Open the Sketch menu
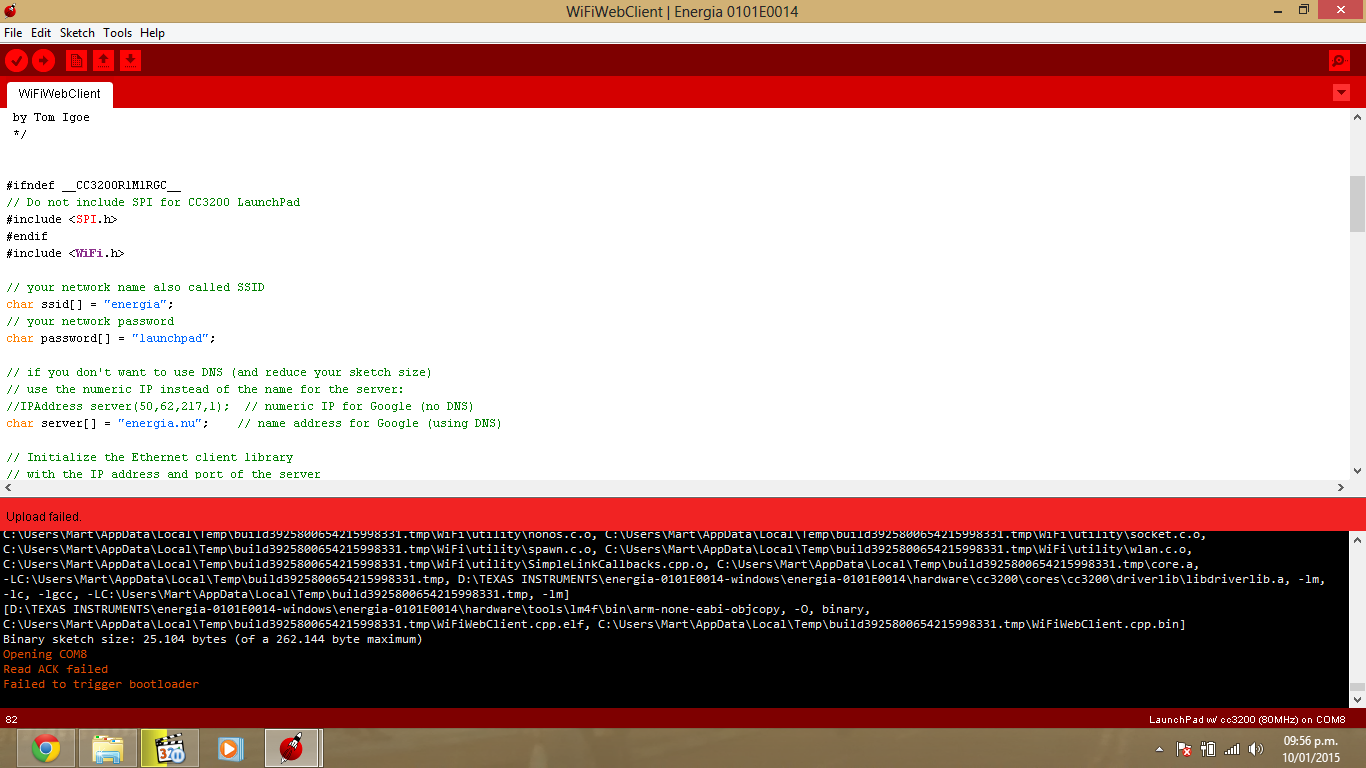This screenshot has height=768, width=1366. [x=77, y=33]
